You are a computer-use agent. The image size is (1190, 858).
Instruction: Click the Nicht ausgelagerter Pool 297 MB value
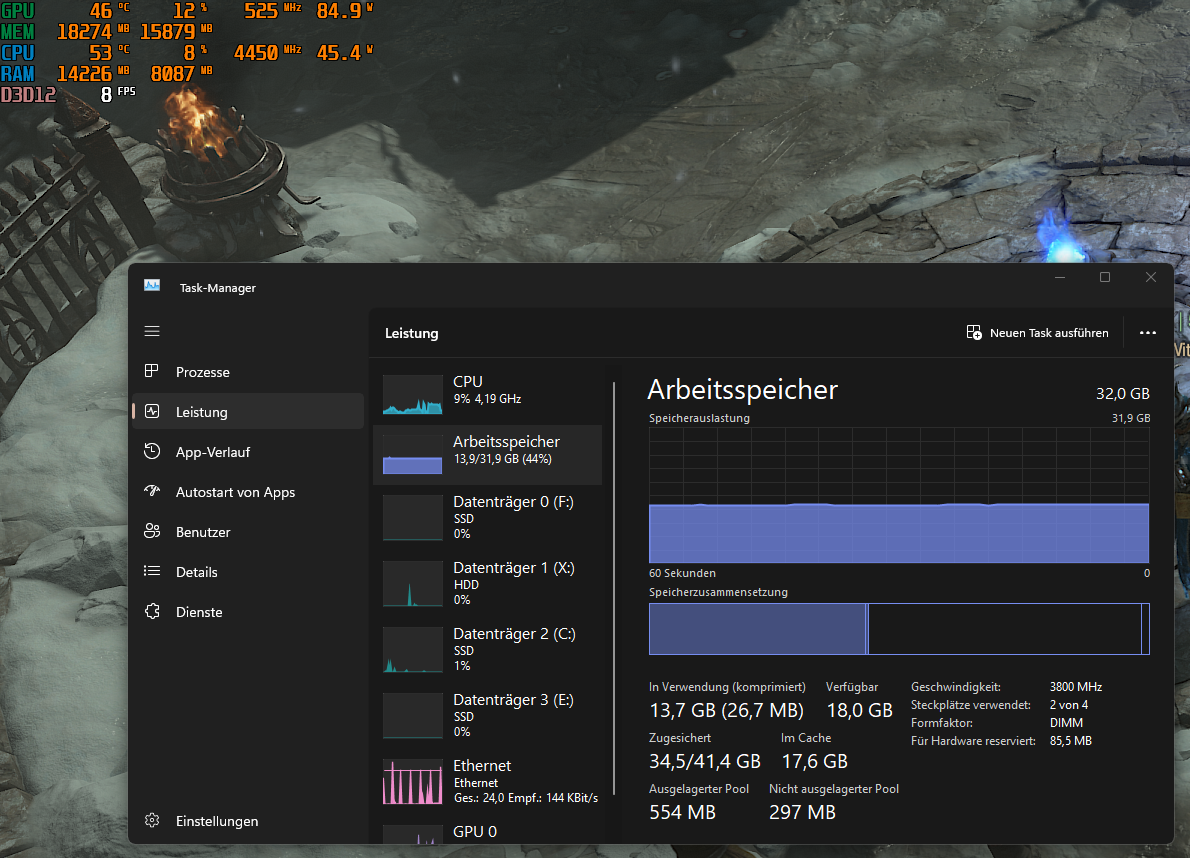click(x=802, y=812)
